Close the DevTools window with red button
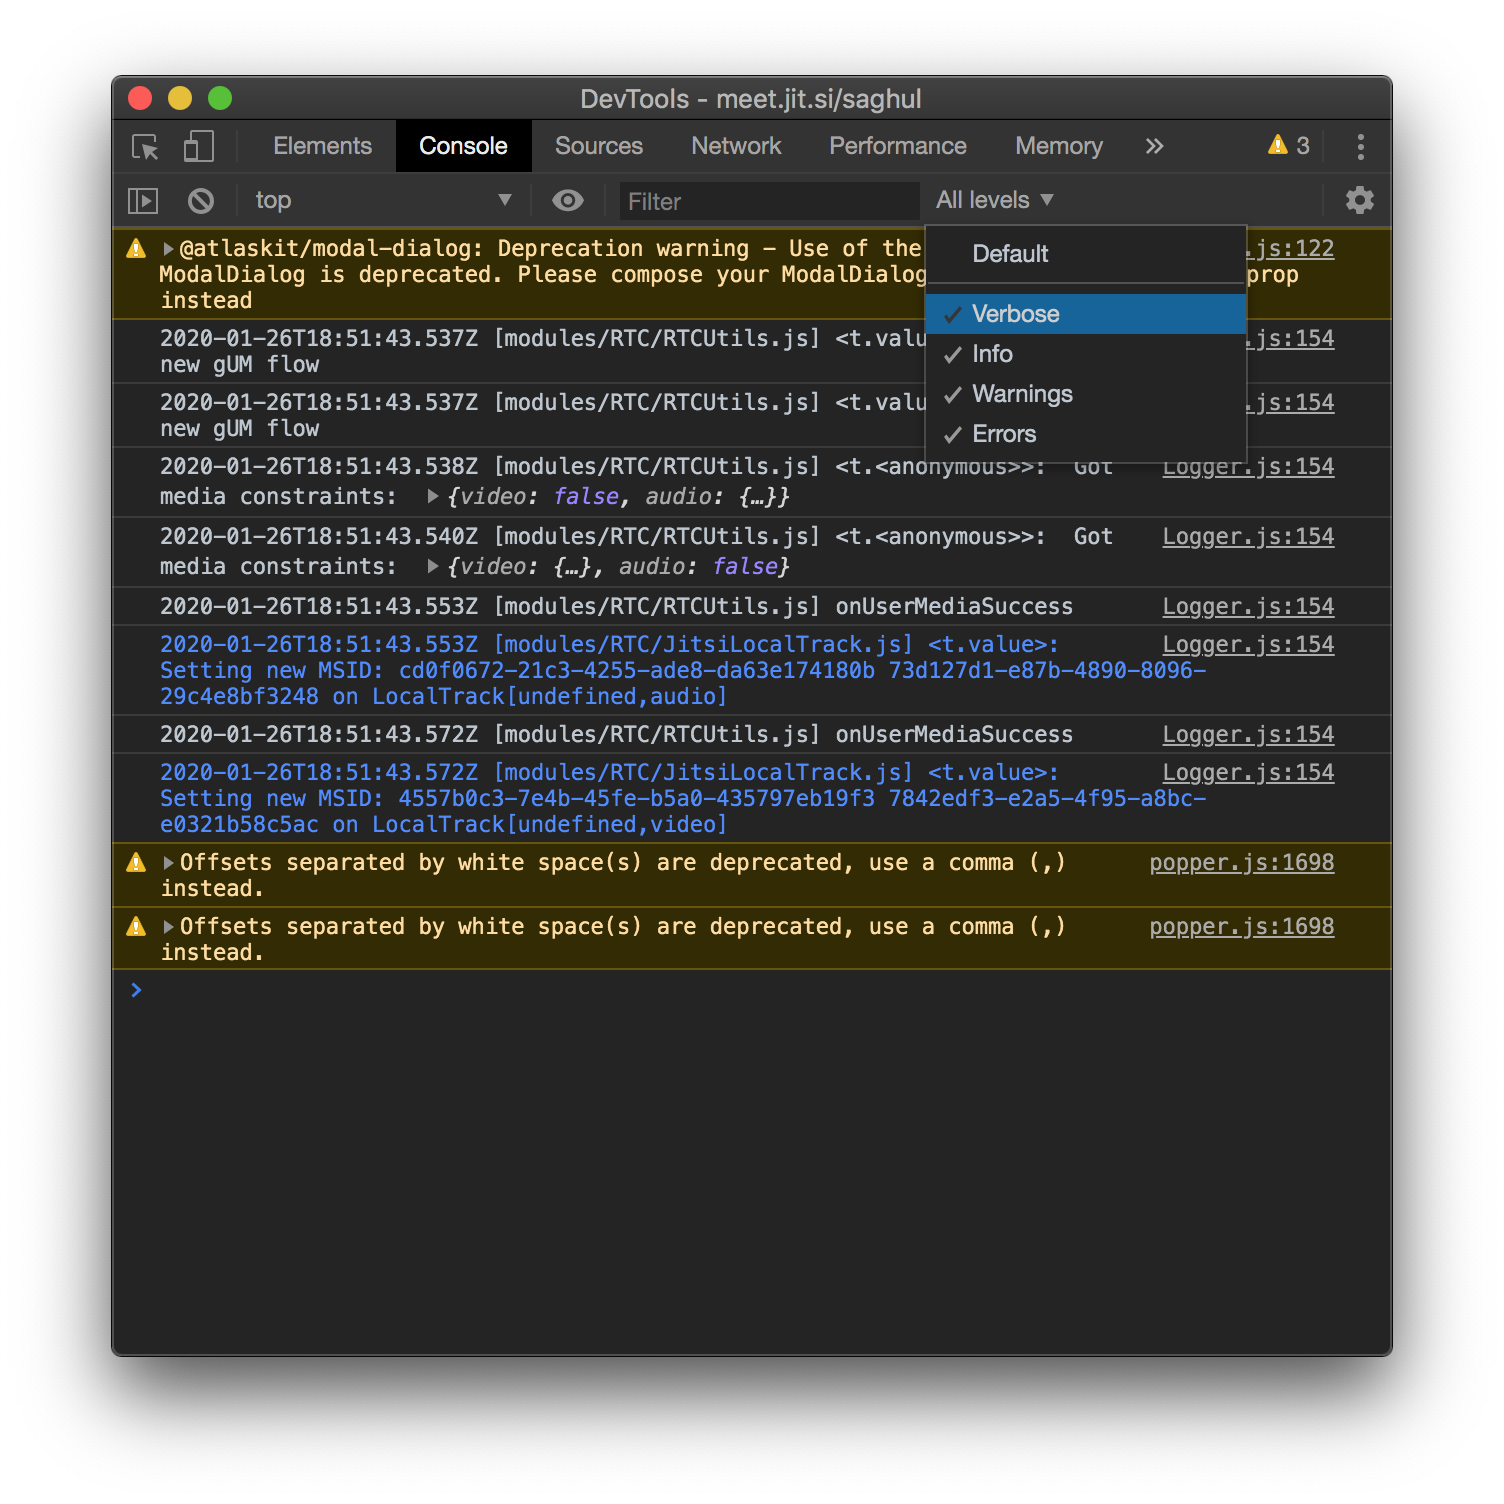Viewport: 1504px width, 1504px height. point(140,98)
